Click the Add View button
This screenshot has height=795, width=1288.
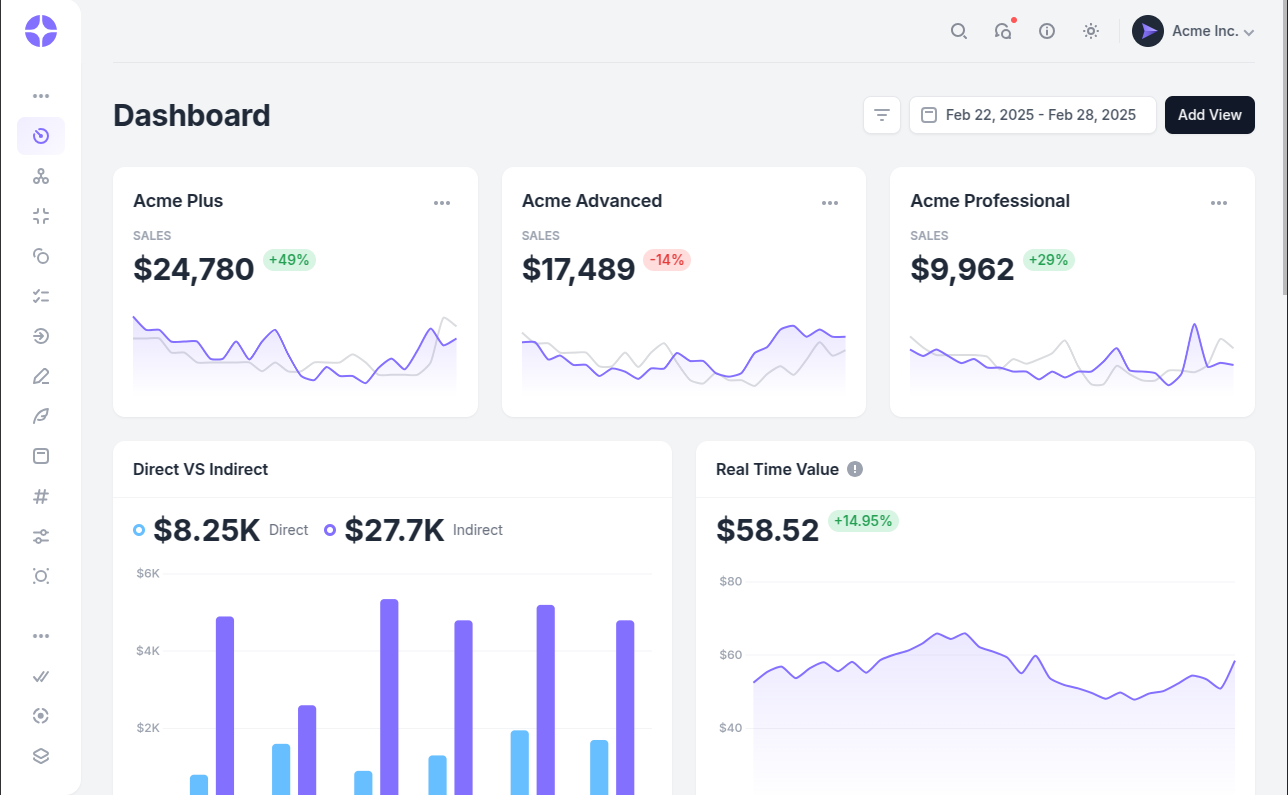1209,115
